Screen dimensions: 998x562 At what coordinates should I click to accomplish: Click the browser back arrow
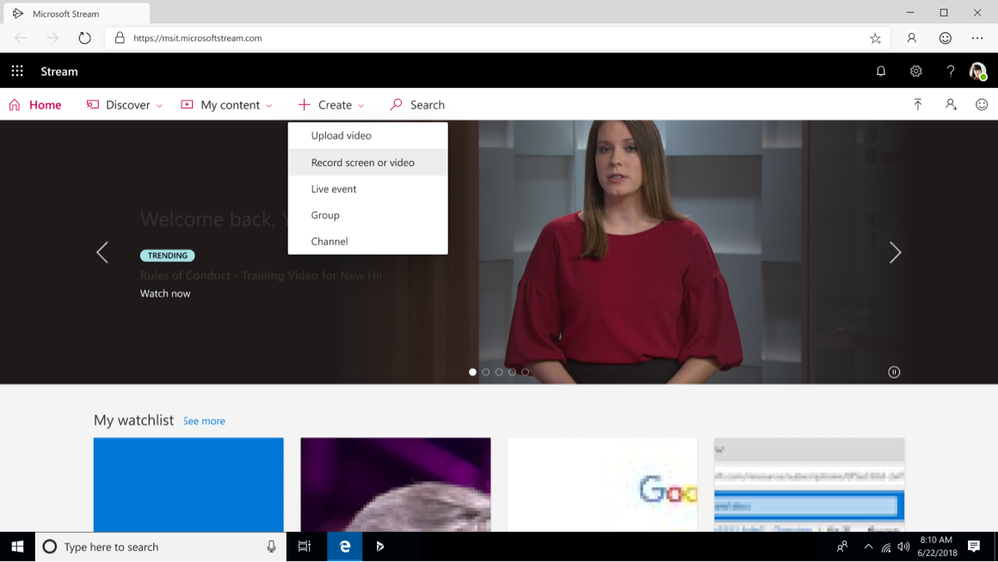21,38
